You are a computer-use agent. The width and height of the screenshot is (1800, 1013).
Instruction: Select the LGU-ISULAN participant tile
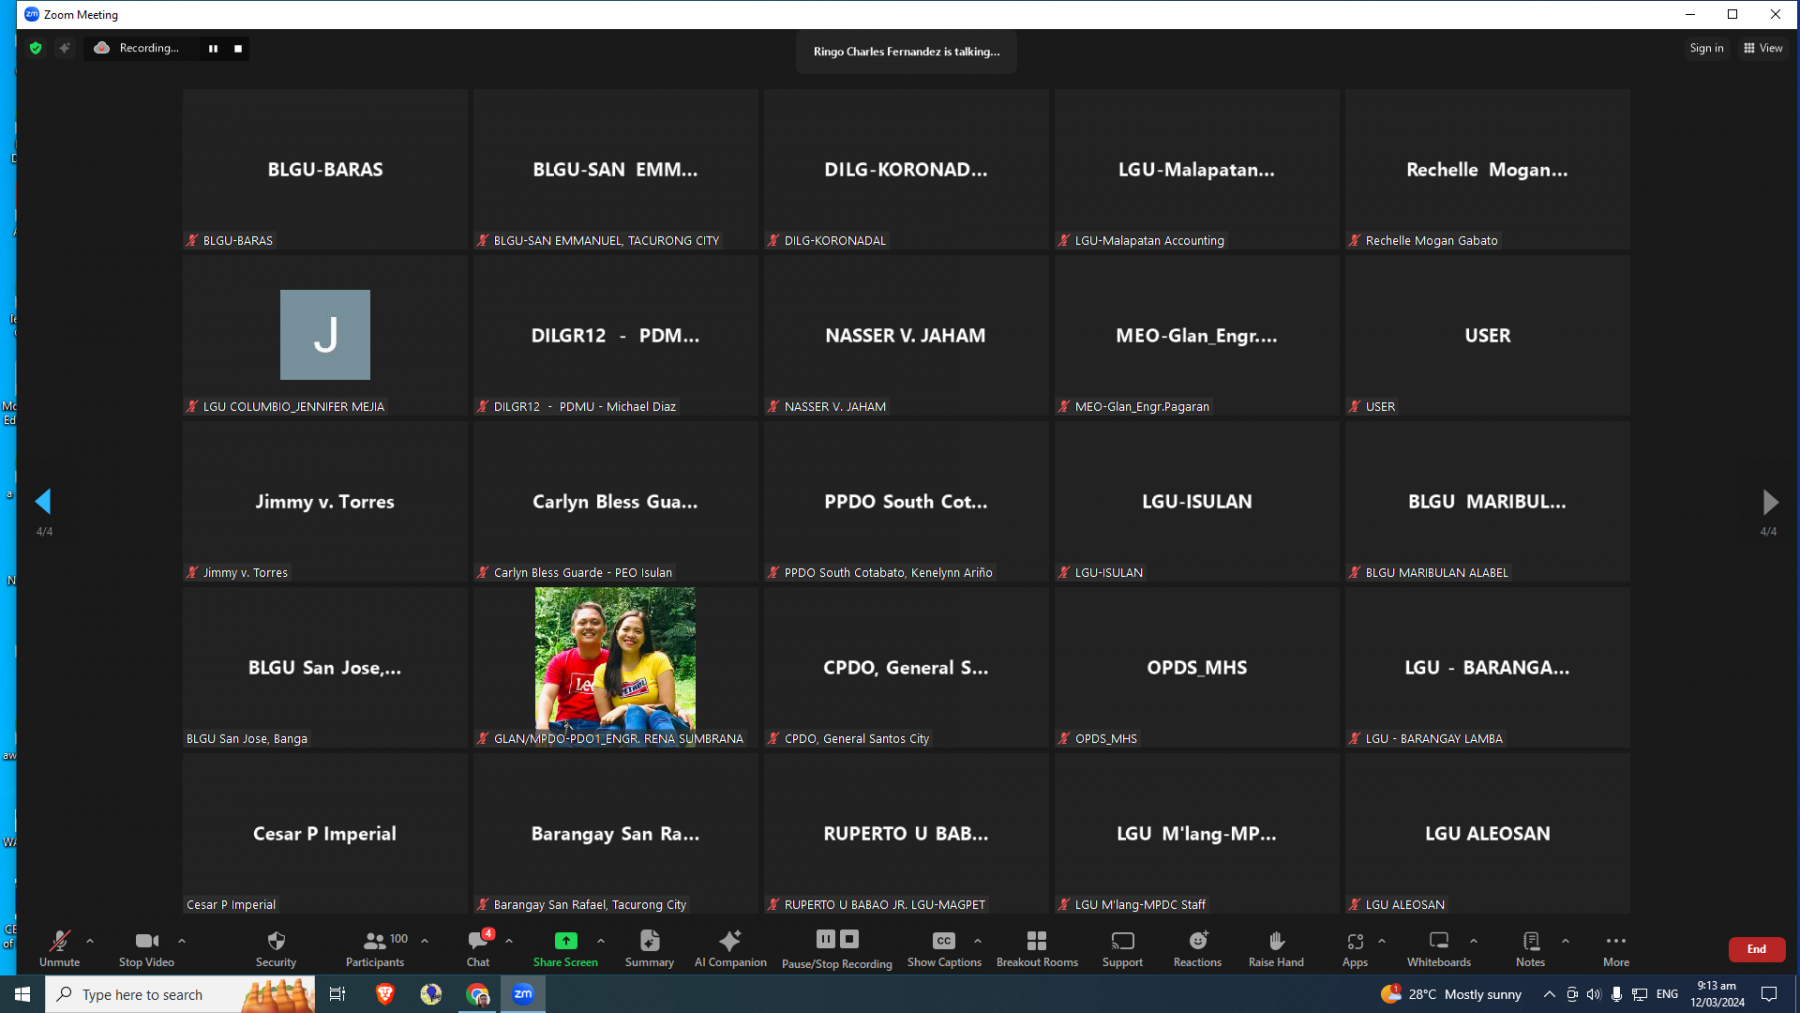tap(1197, 501)
